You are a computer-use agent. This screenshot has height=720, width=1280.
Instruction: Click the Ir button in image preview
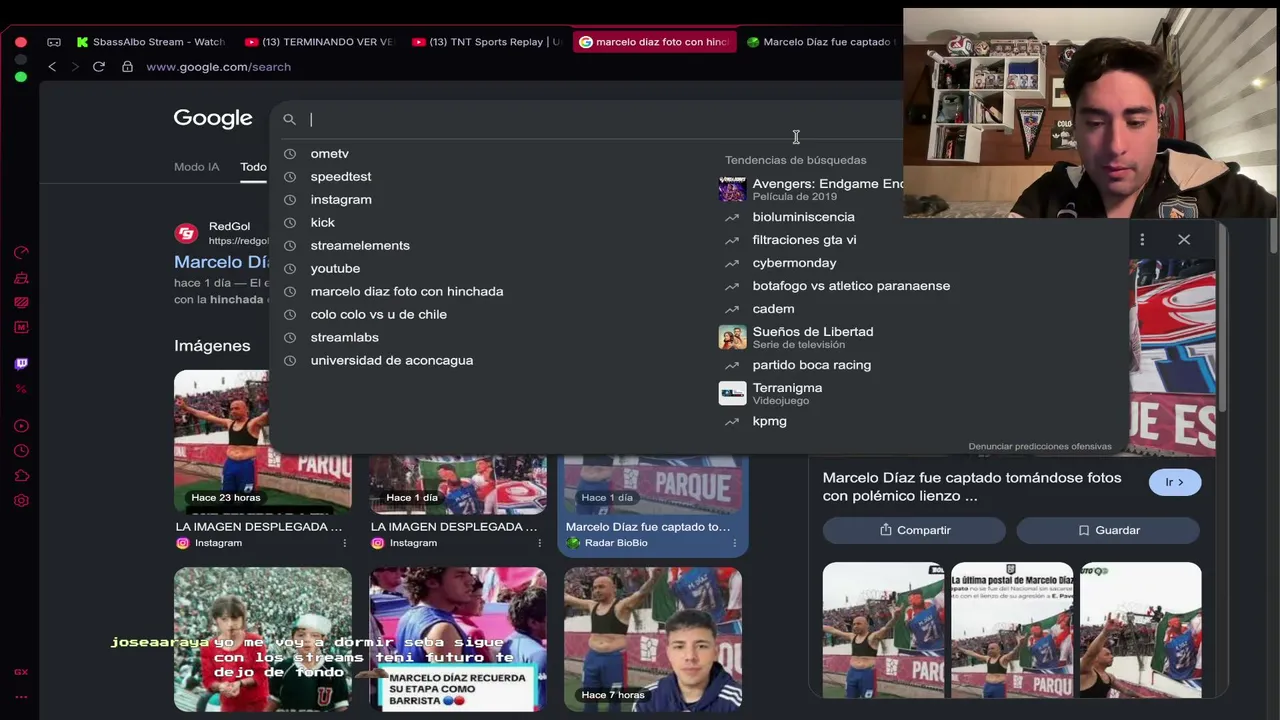click(1174, 483)
